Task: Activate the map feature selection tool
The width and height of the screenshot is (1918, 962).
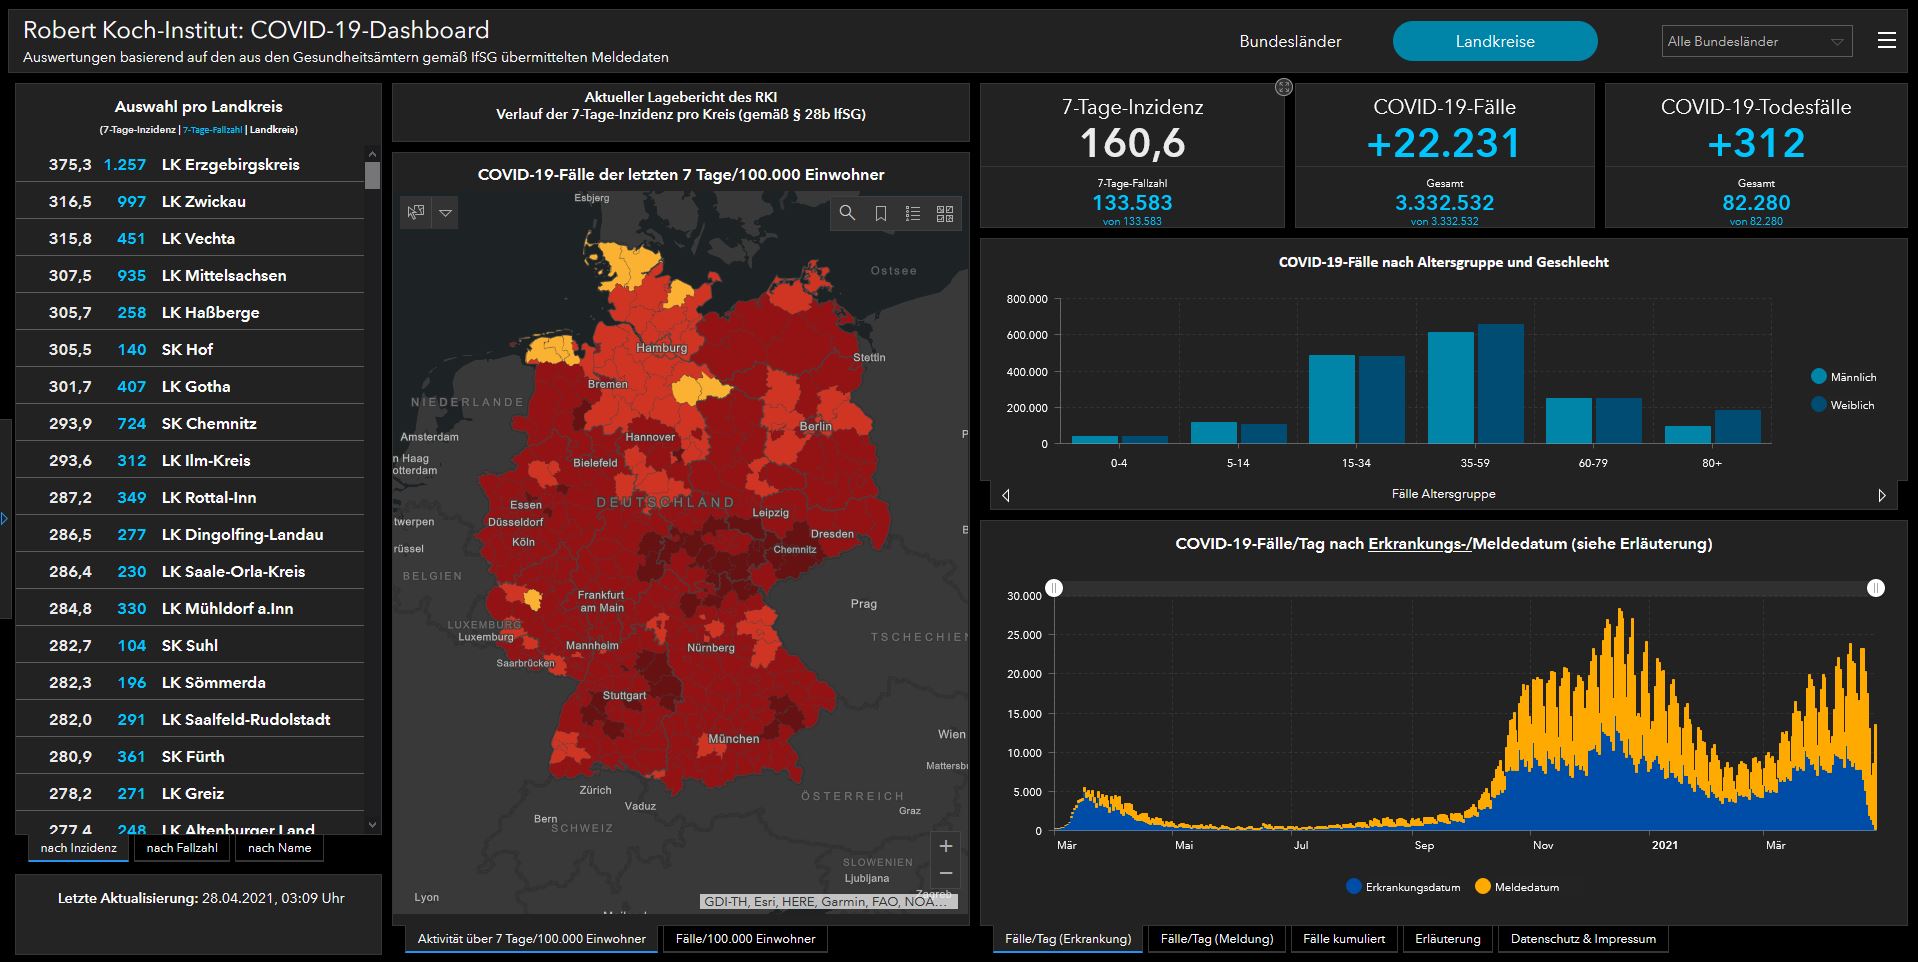Action: (416, 212)
